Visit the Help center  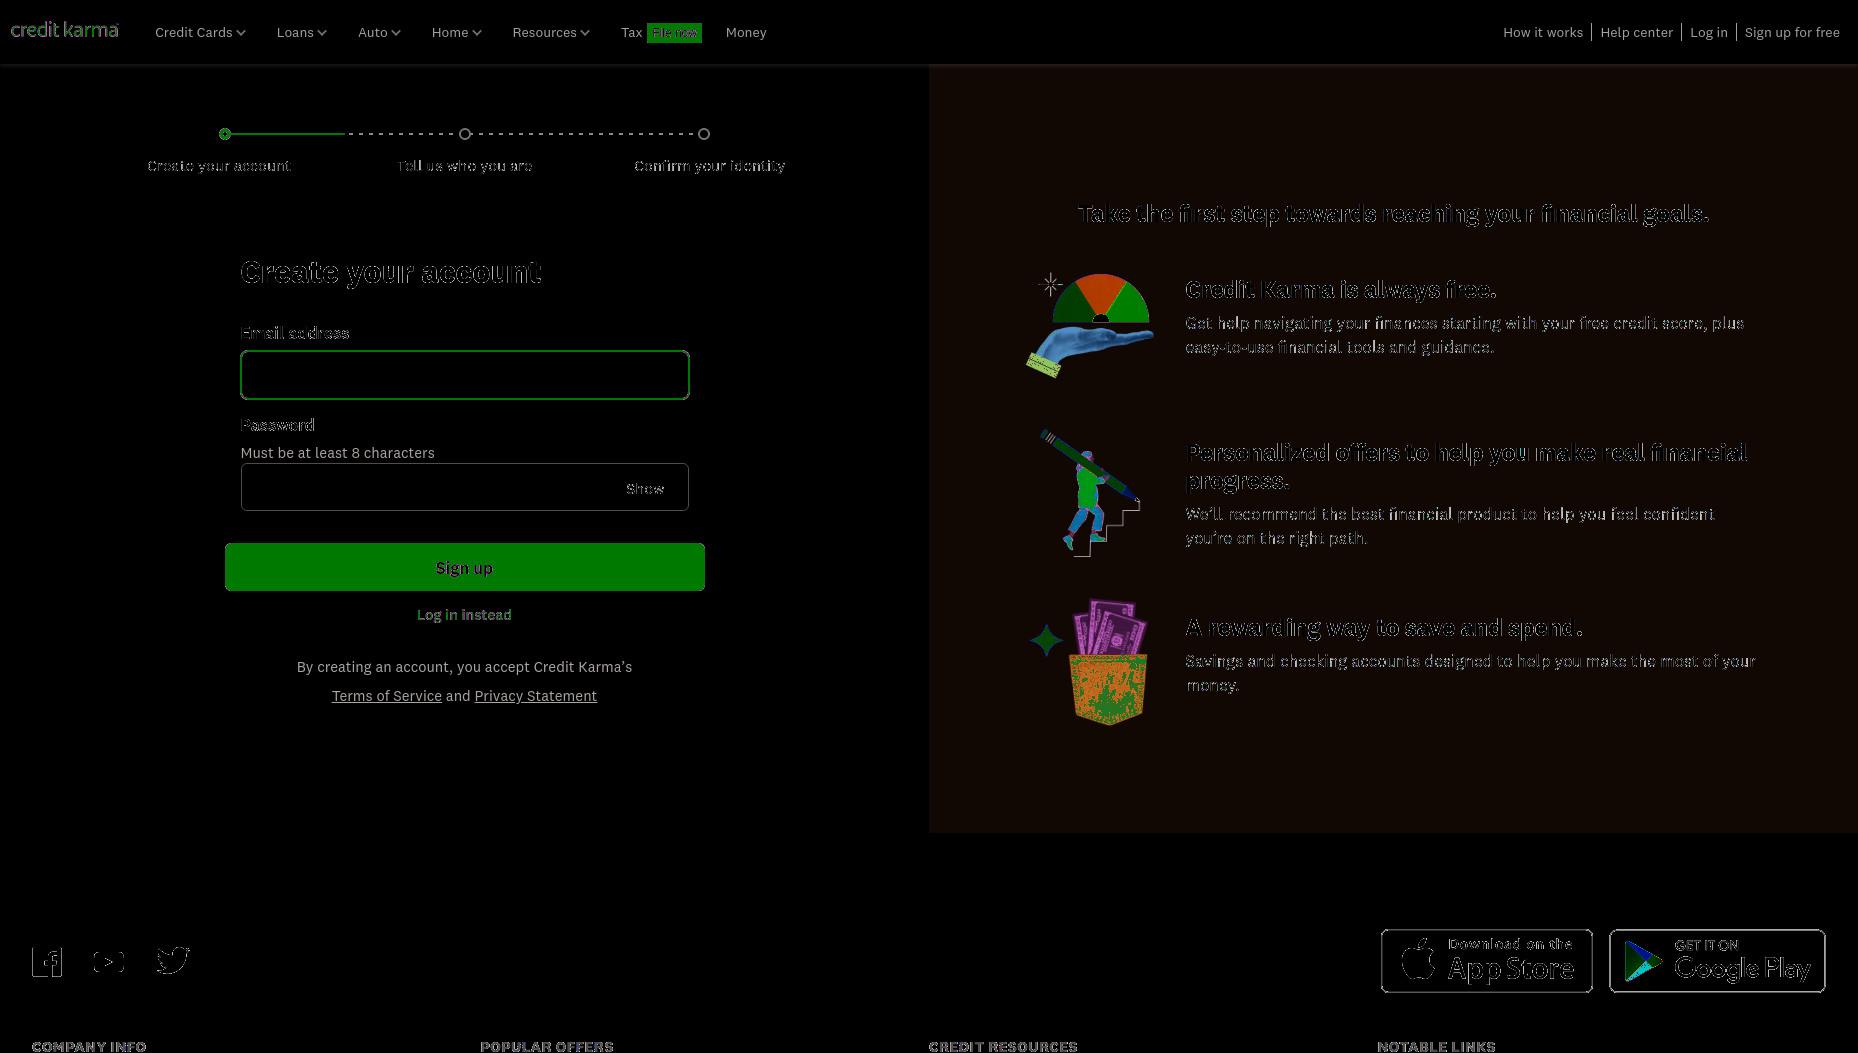point(1636,32)
